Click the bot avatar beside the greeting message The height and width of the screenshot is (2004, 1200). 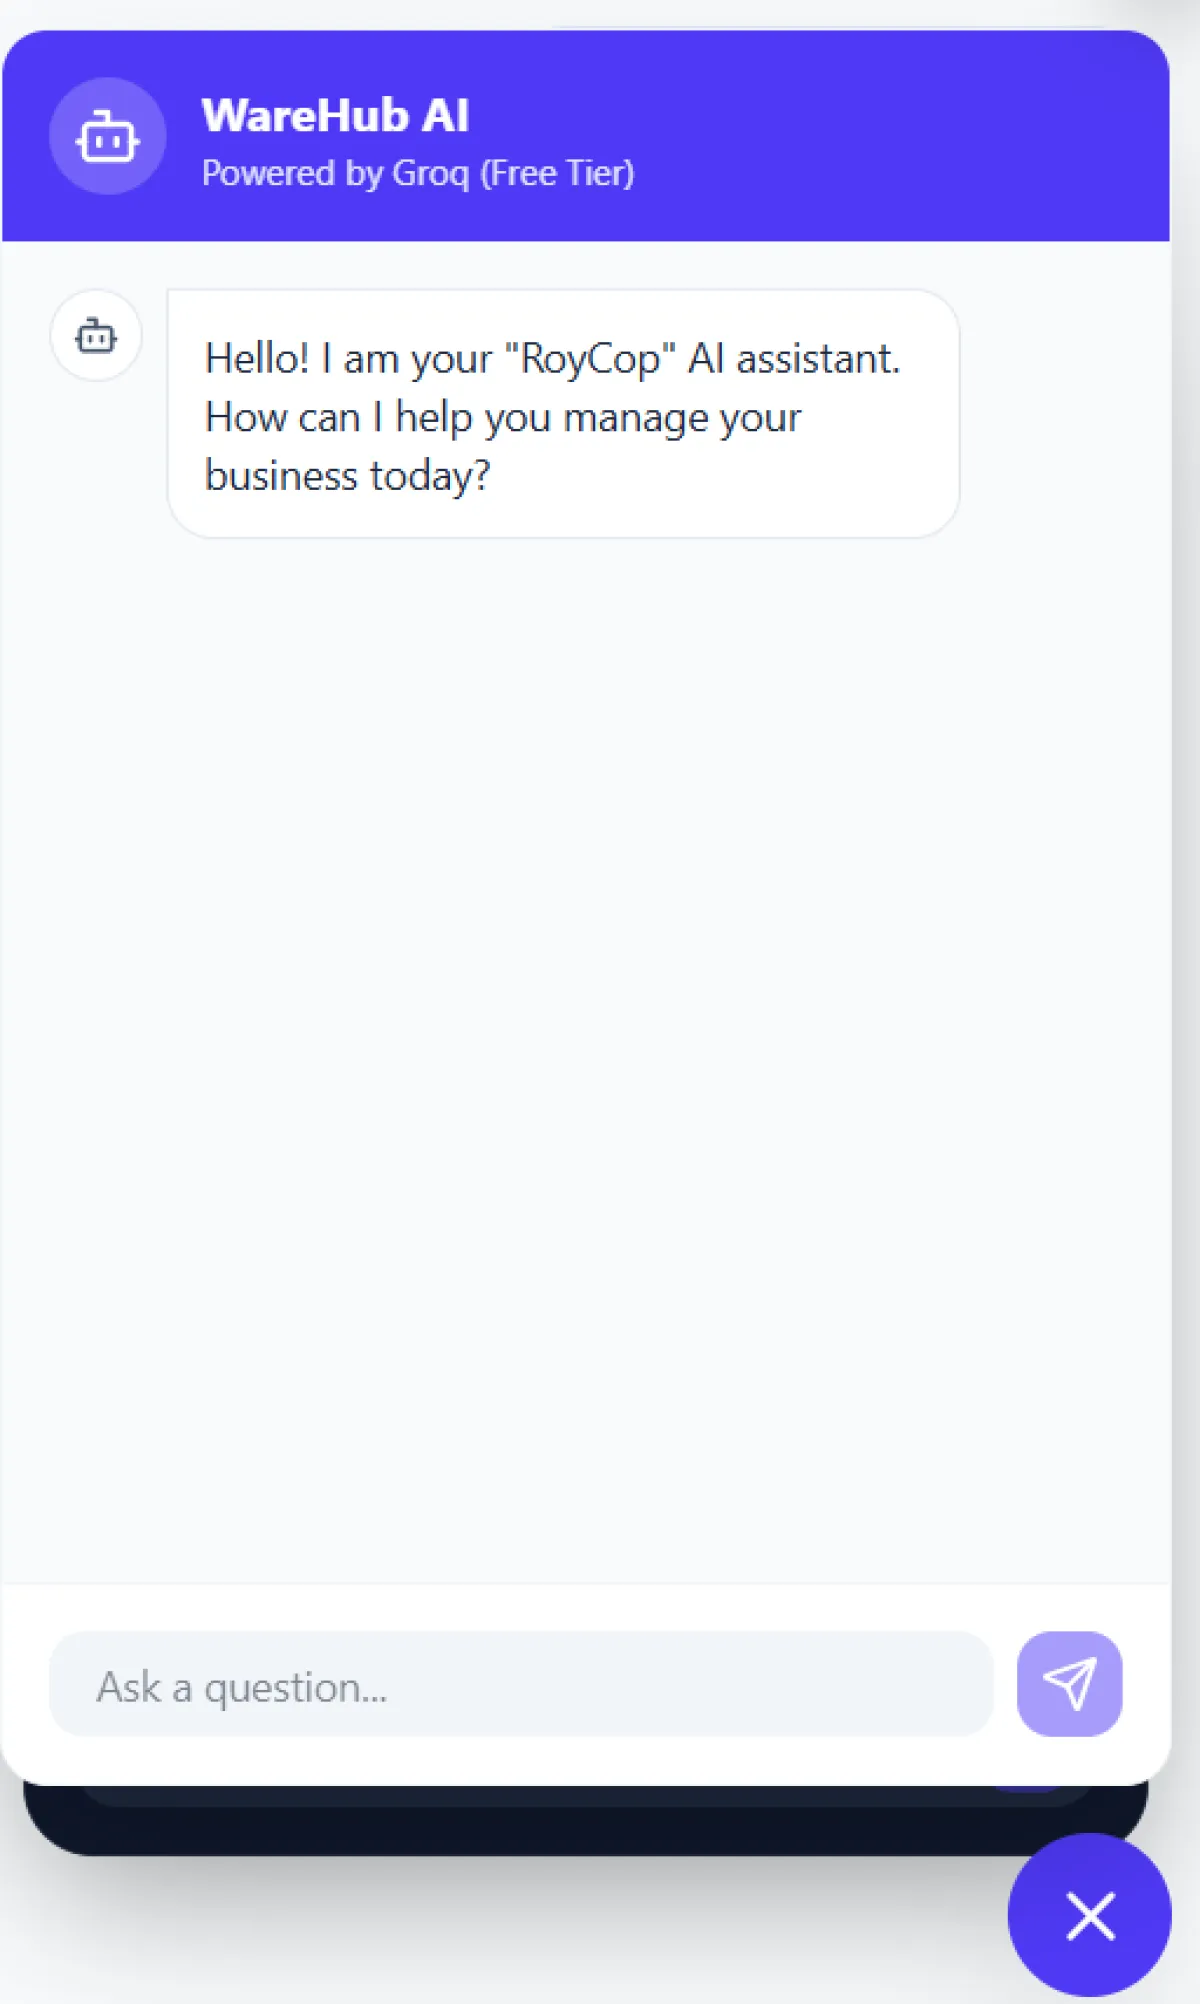(x=96, y=336)
